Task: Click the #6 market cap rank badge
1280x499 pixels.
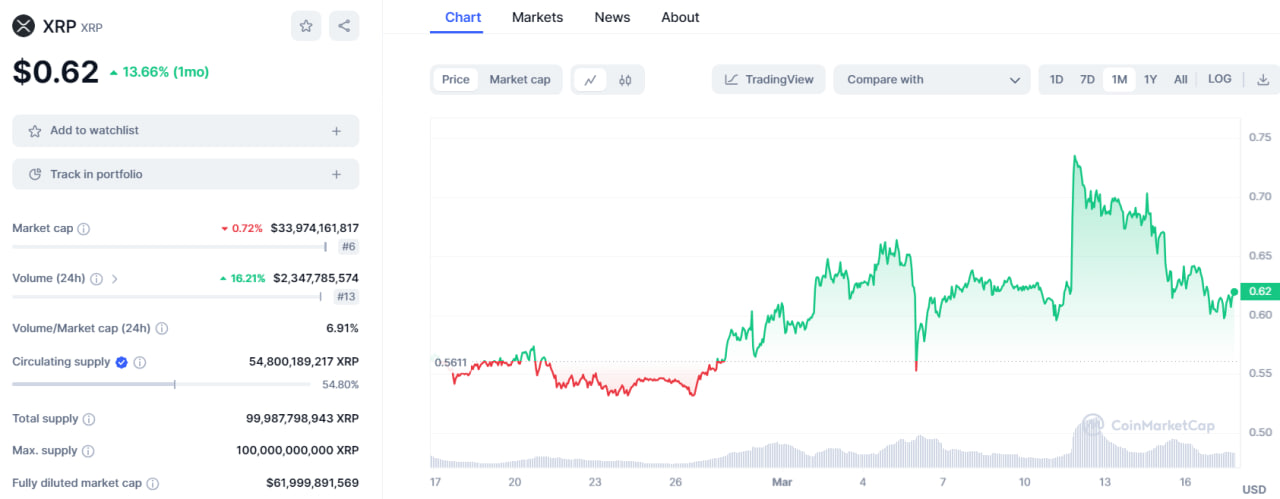Action: (x=348, y=247)
